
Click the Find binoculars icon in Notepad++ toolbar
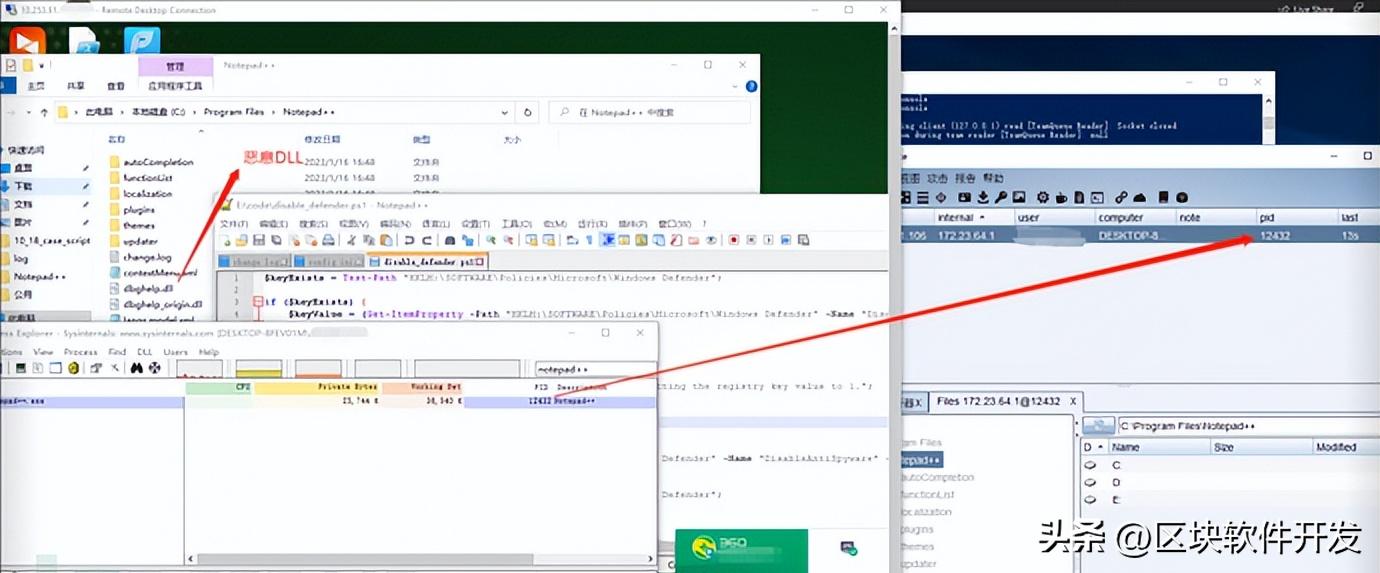(x=449, y=240)
